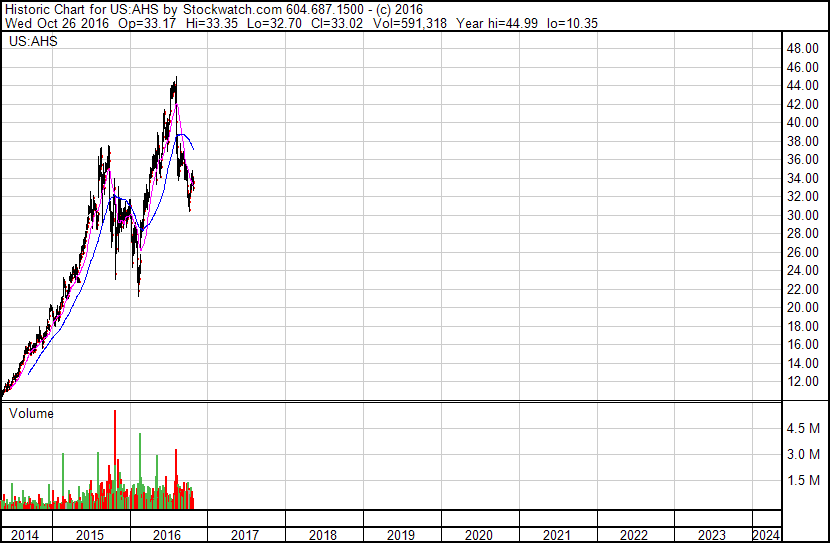830x543 pixels.
Task: Click the 28.00 price axis label
Action: click(802, 233)
